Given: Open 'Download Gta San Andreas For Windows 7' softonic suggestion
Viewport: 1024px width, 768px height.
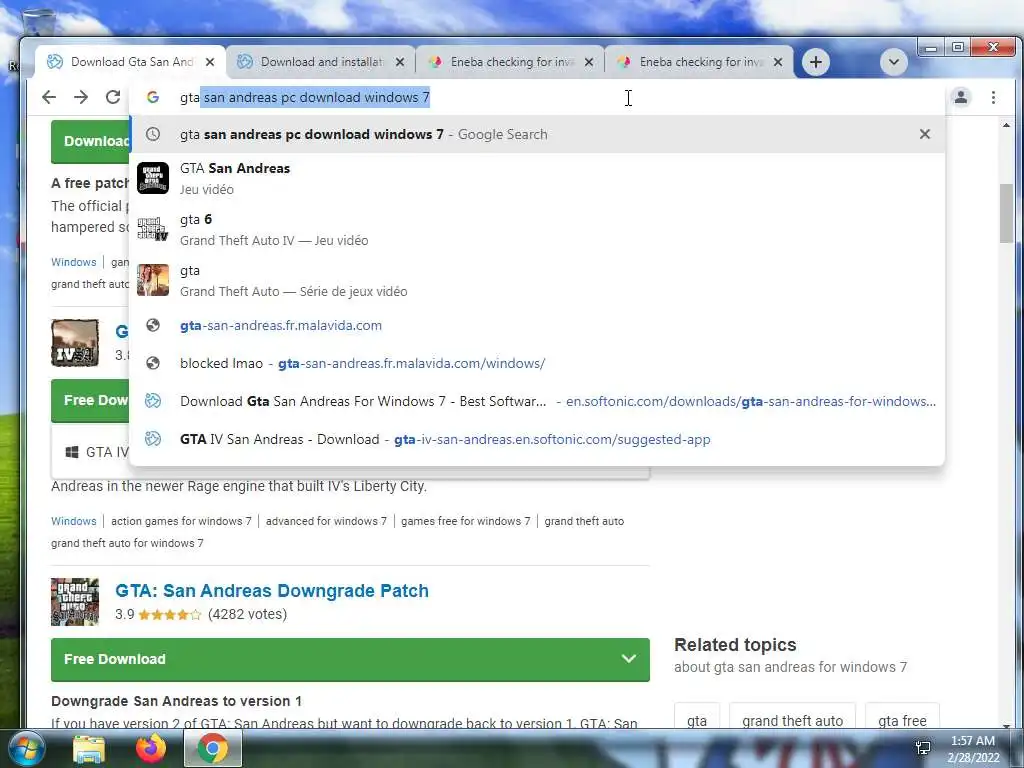Looking at the screenshot, I should coord(537,401).
